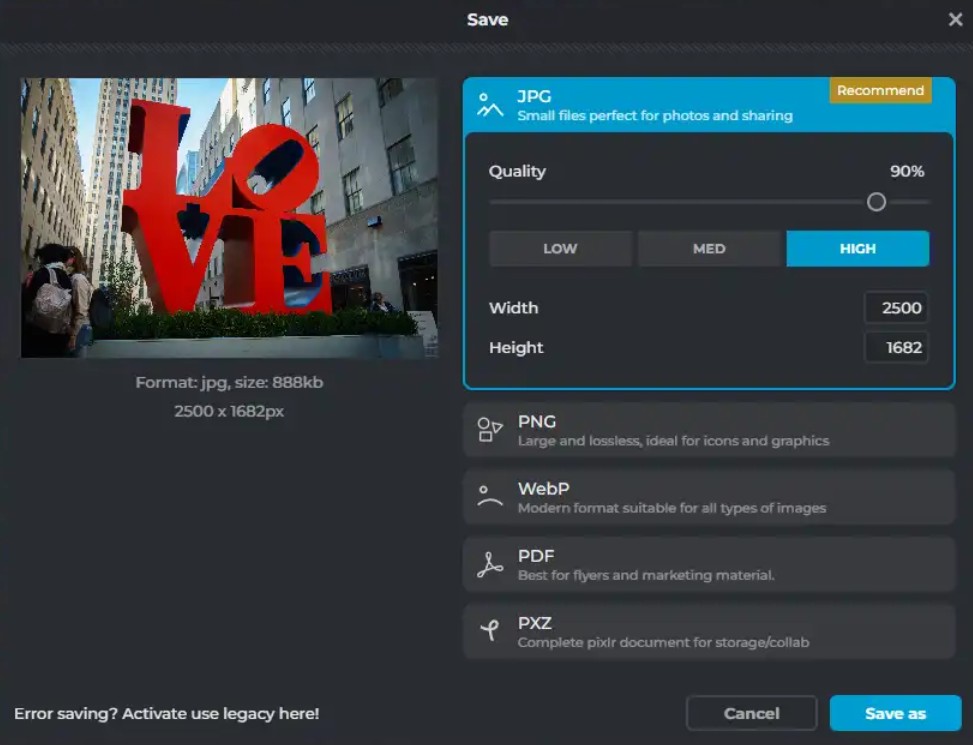The height and width of the screenshot is (745, 973).
Task: Click in the Width input field
Action: pos(895,308)
